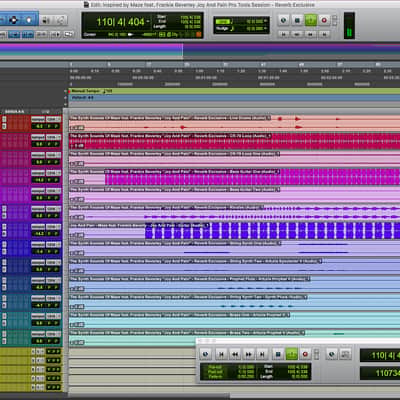Click the main counter 110|4|404 display
The image size is (400, 400).
pyautogui.click(x=120, y=22)
